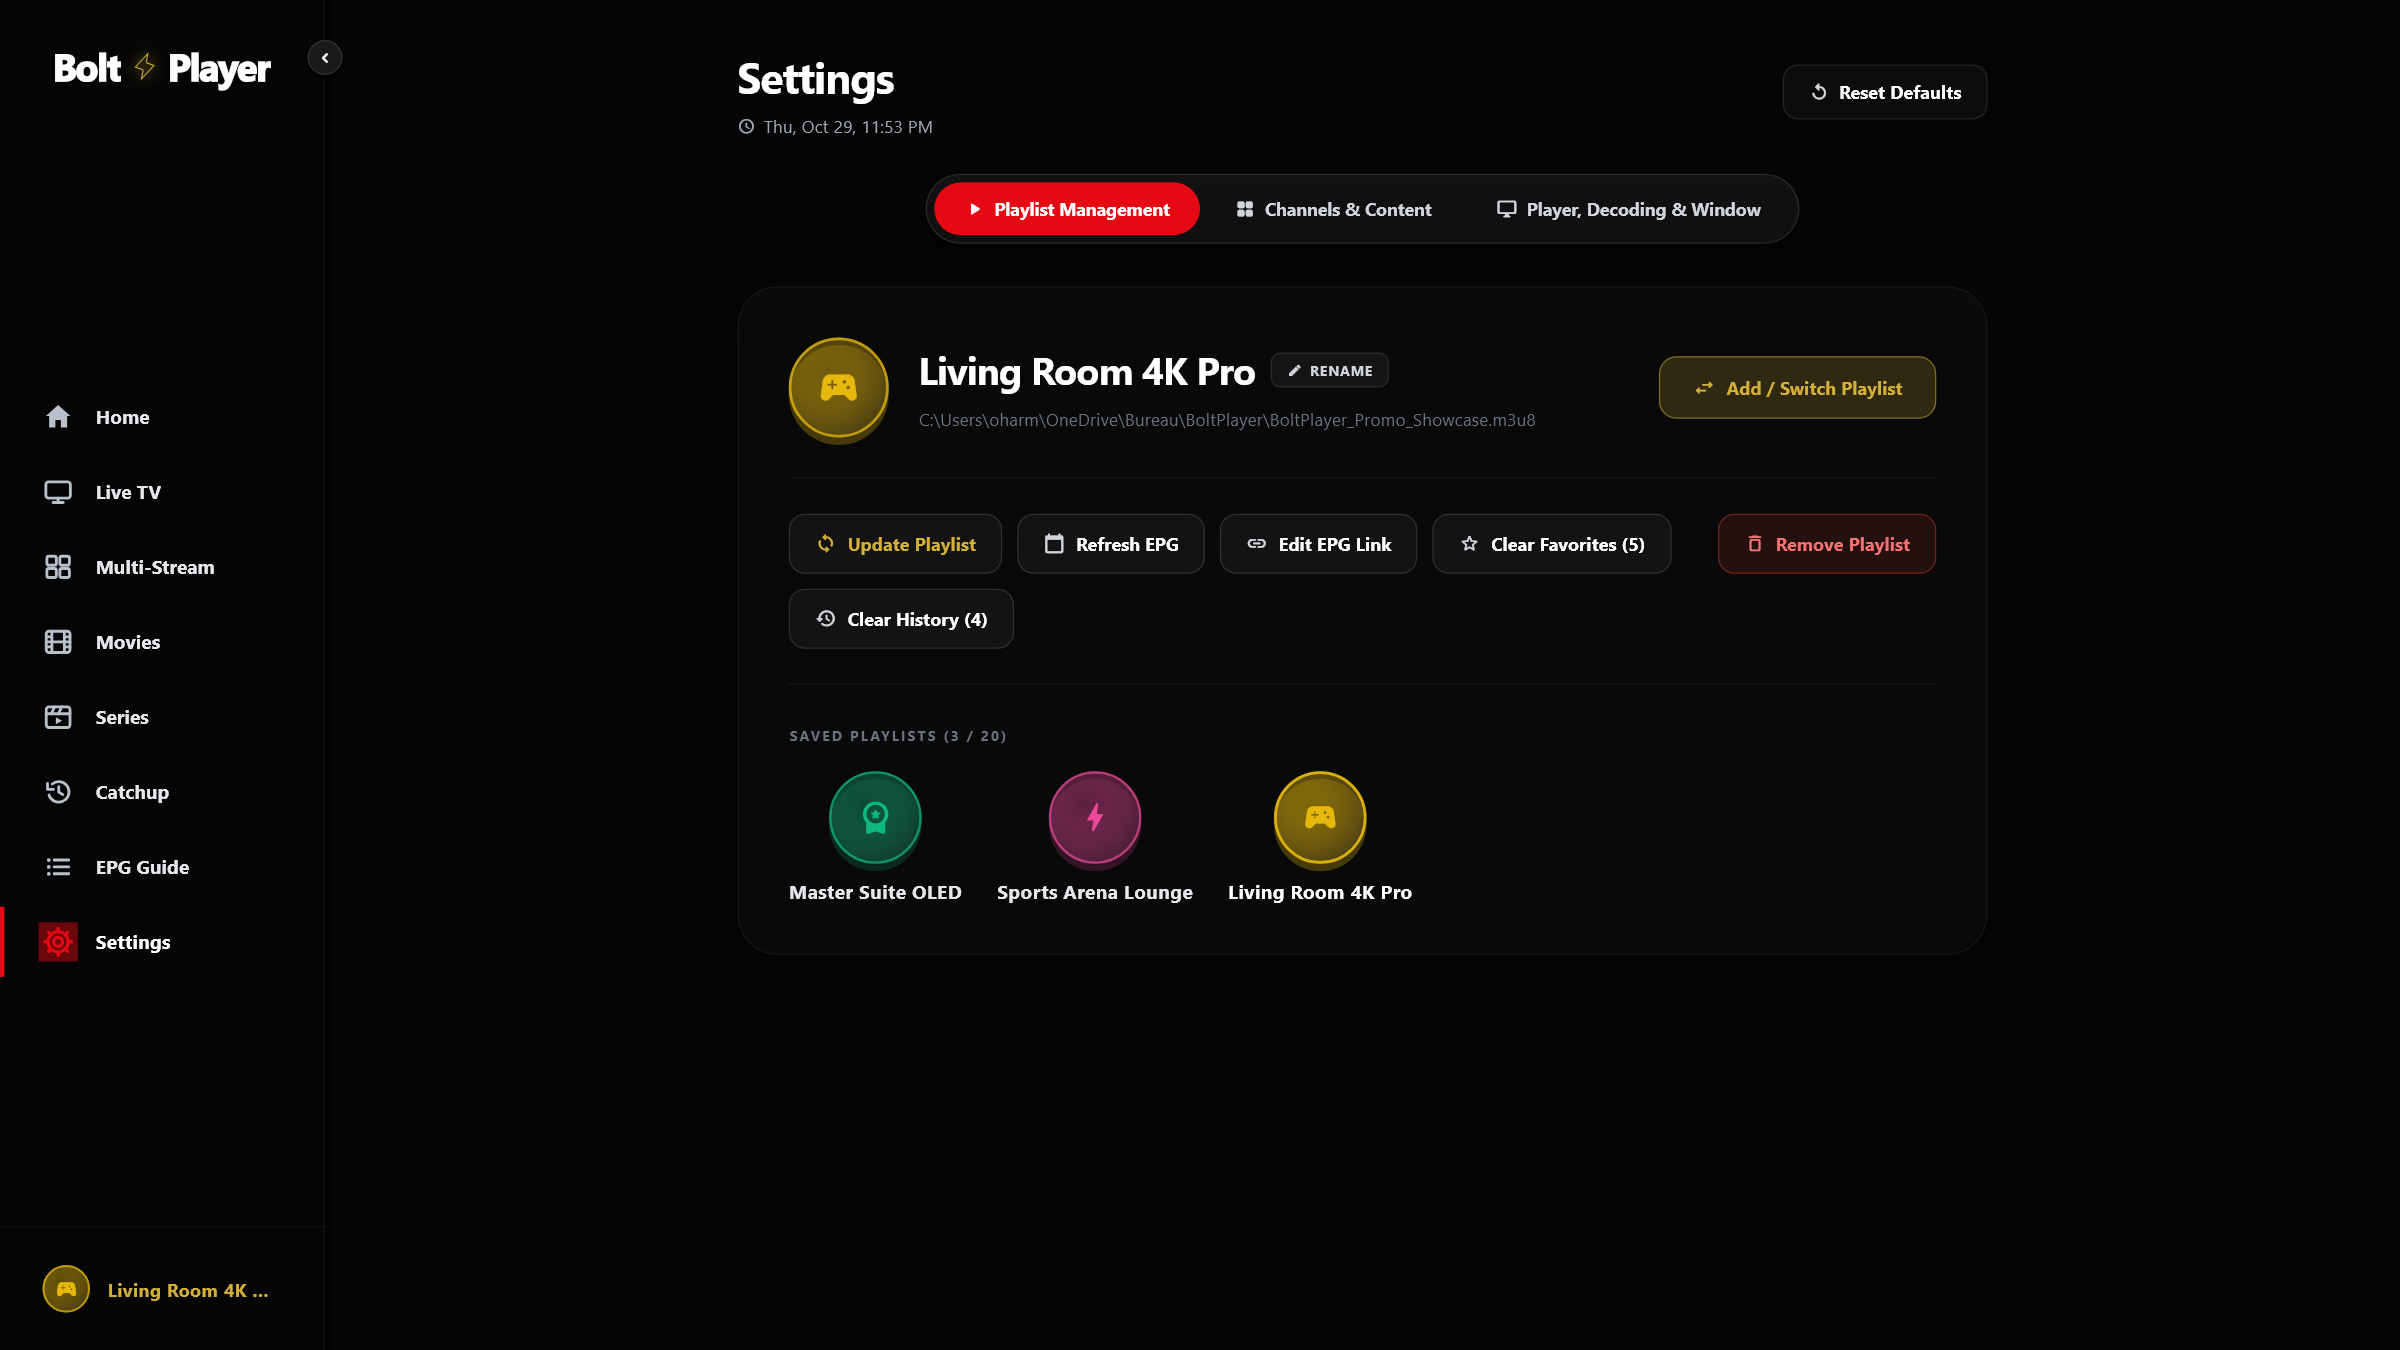Select the Sports Arena Lounge playlist avatar
The height and width of the screenshot is (1350, 2400).
point(1095,817)
